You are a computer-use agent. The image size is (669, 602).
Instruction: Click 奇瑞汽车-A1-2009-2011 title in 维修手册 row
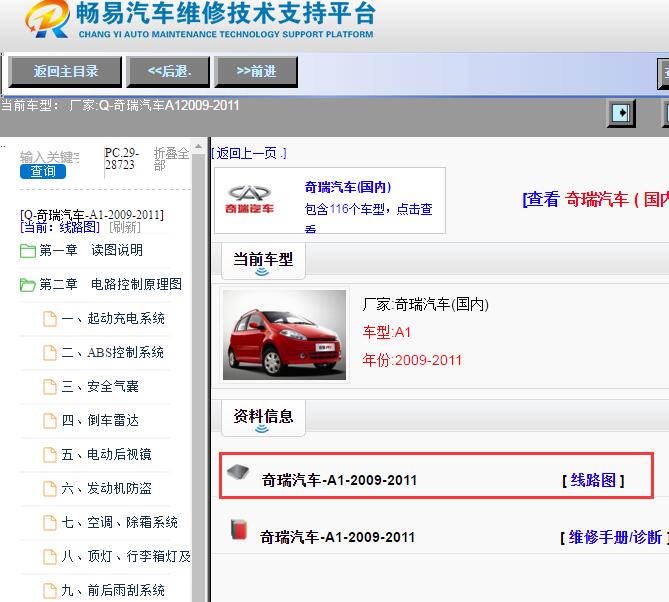pos(337,537)
